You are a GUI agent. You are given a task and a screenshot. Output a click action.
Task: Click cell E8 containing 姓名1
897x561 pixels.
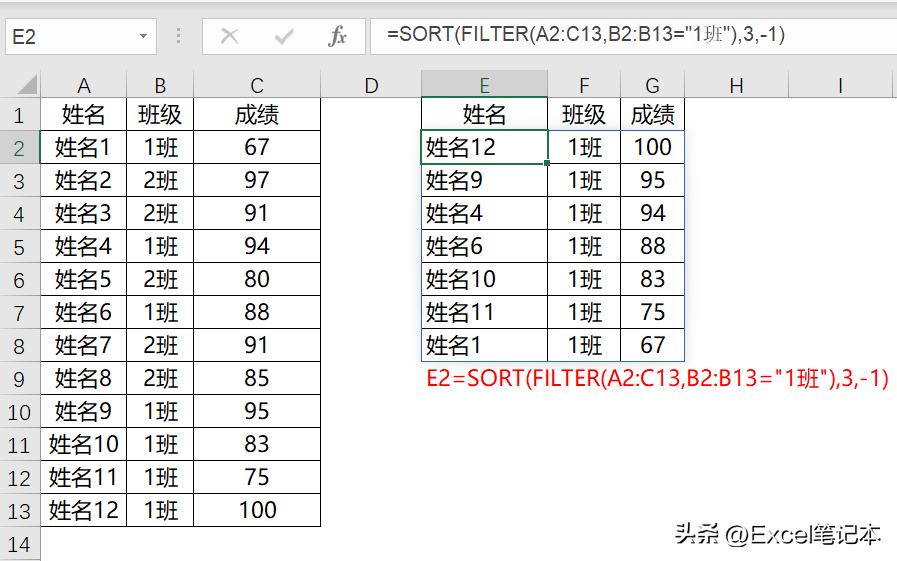[x=485, y=345]
